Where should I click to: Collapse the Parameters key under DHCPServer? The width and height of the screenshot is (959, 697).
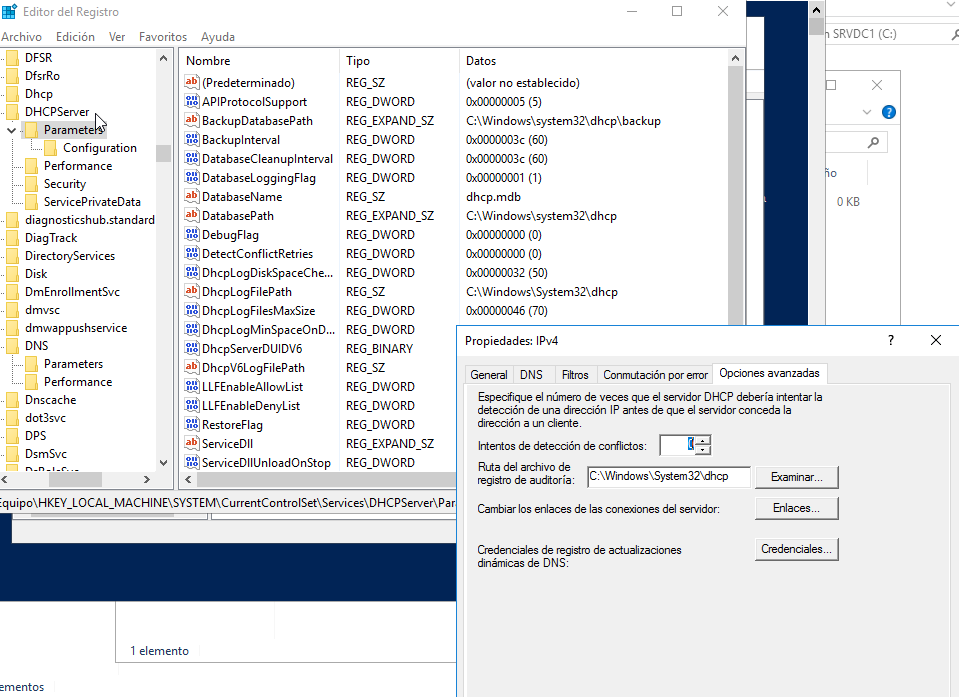11,130
